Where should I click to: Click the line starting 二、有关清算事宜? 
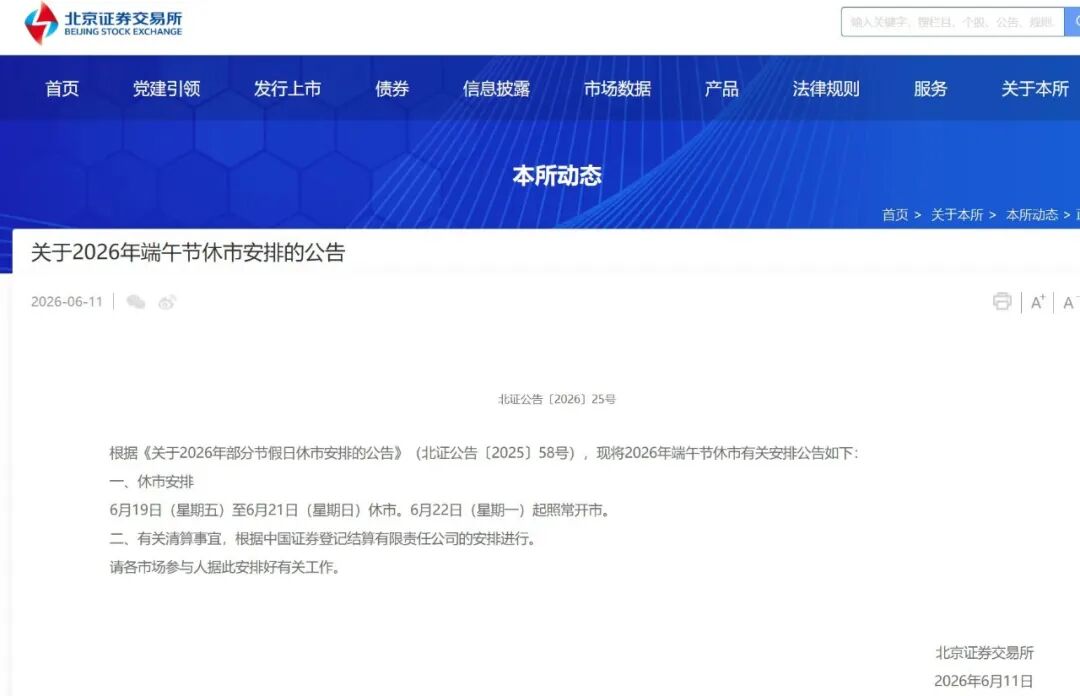[x=322, y=539]
